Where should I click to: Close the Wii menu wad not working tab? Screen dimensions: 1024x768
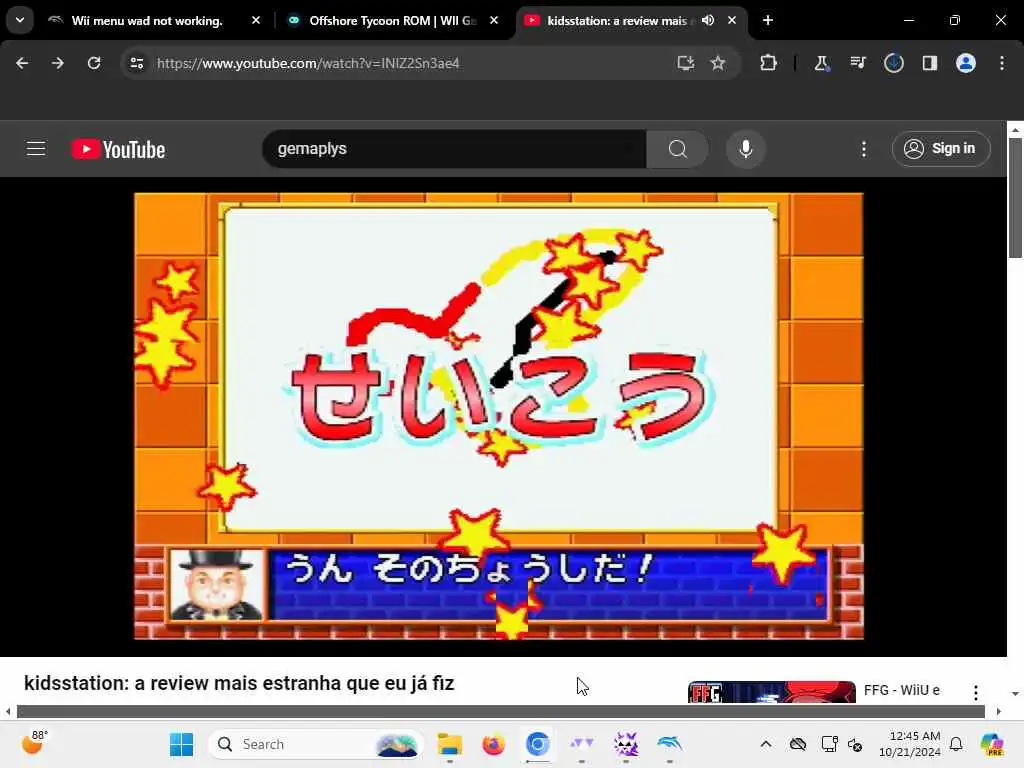click(x=256, y=20)
